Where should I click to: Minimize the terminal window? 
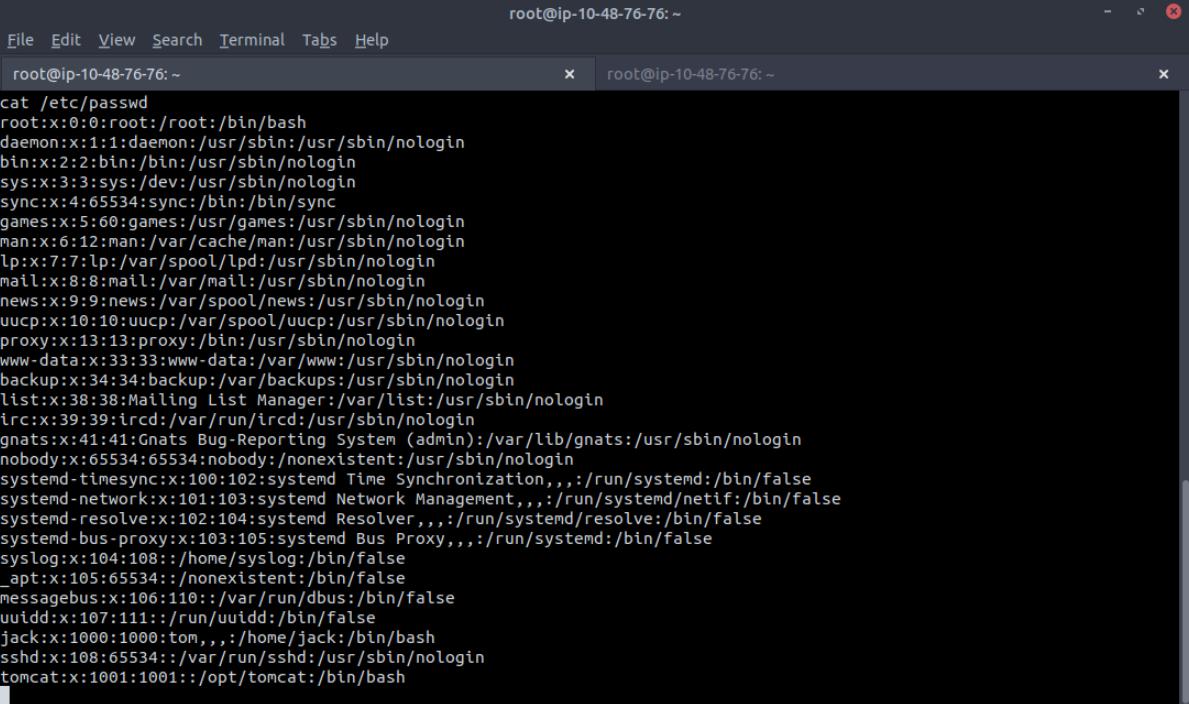tap(1109, 13)
